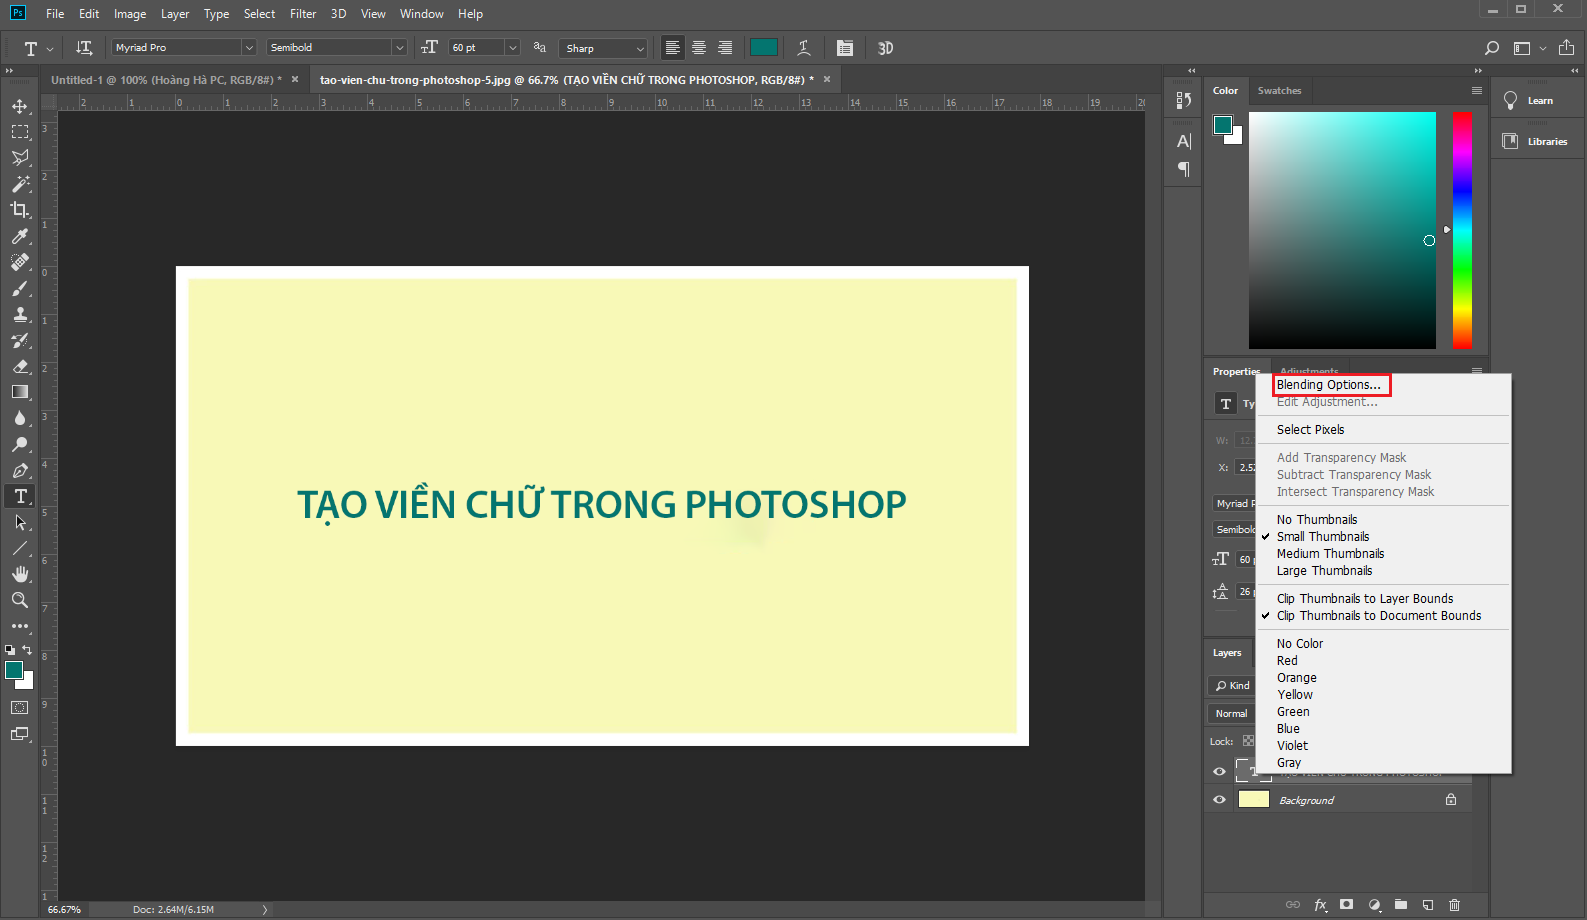Center text alignment in options bar
The image size is (1587, 920).
coord(699,48)
